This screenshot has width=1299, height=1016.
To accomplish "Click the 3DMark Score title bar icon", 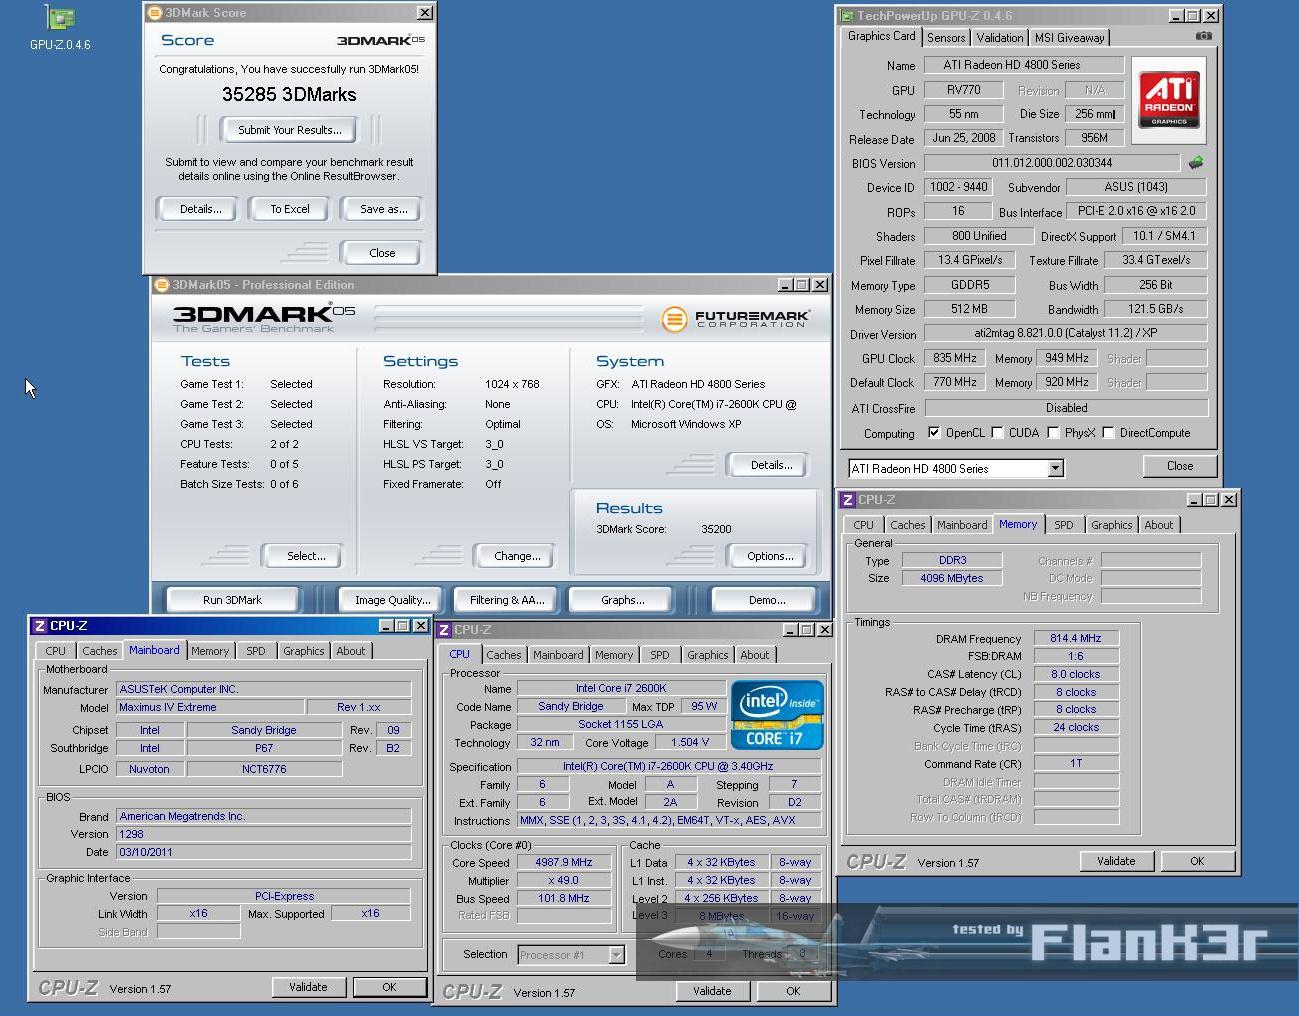I will [x=154, y=13].
